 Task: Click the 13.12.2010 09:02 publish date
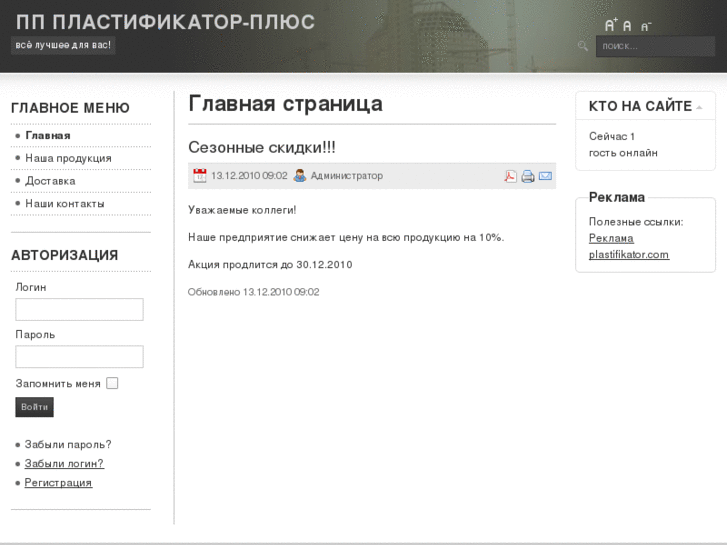click(249, 176)
